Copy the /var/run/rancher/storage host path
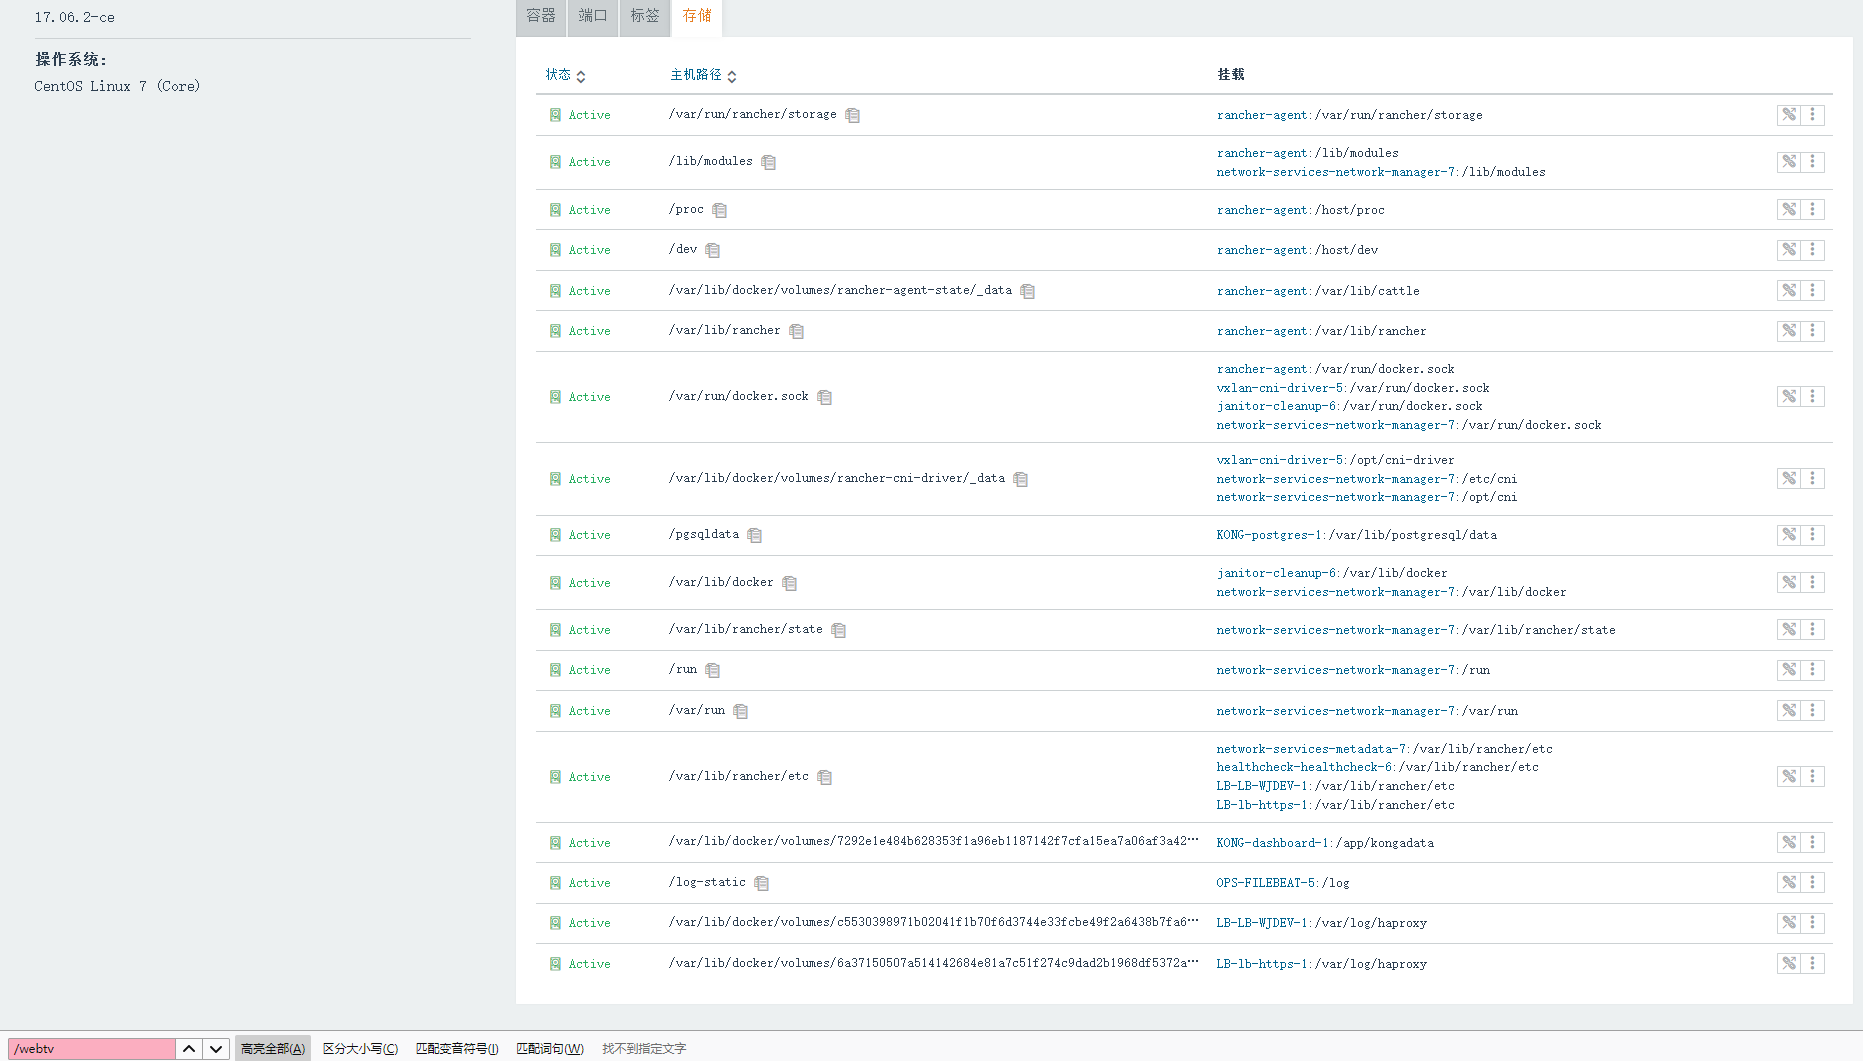1863x1061 pixels. (852, 115)
